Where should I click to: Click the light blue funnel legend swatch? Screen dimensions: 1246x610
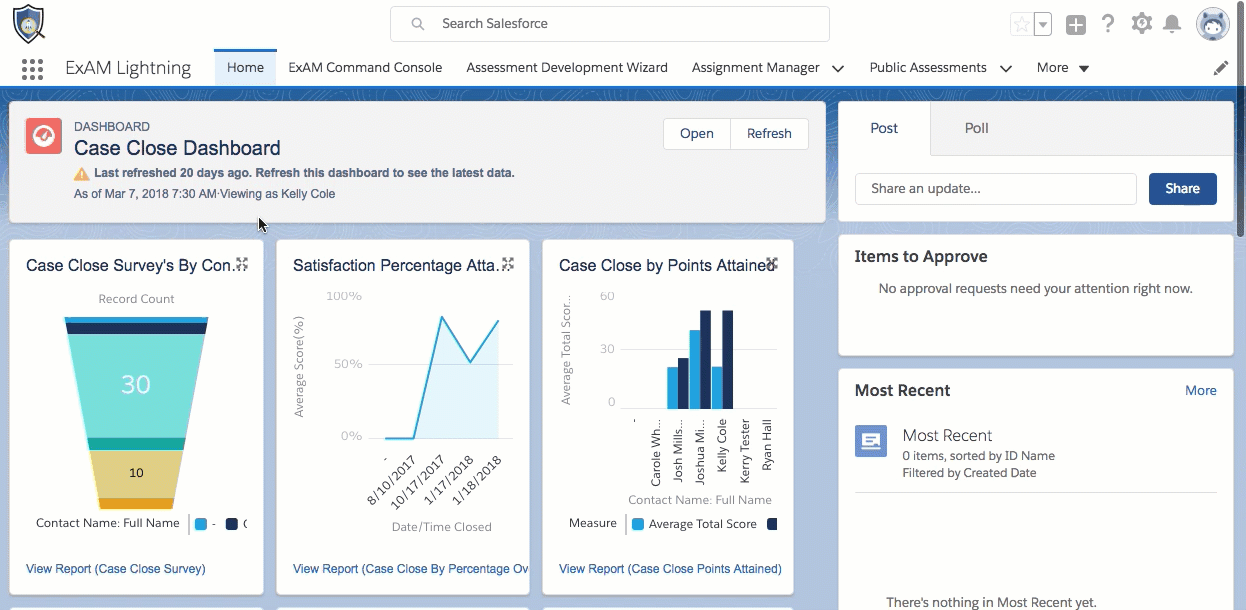[201, 524]
